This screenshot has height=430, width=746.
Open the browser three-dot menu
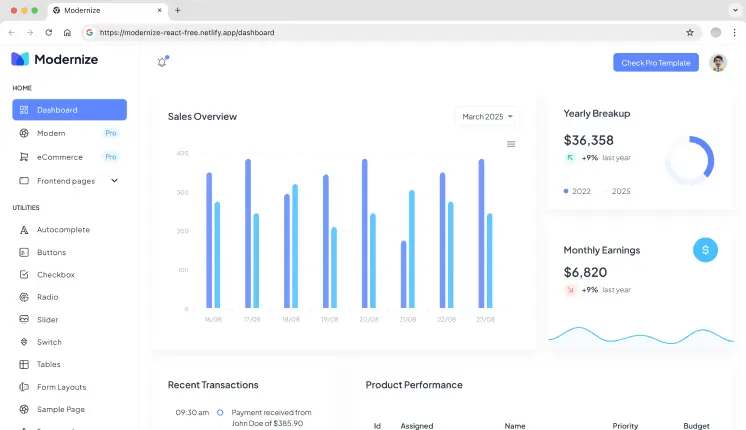(734, 32)
